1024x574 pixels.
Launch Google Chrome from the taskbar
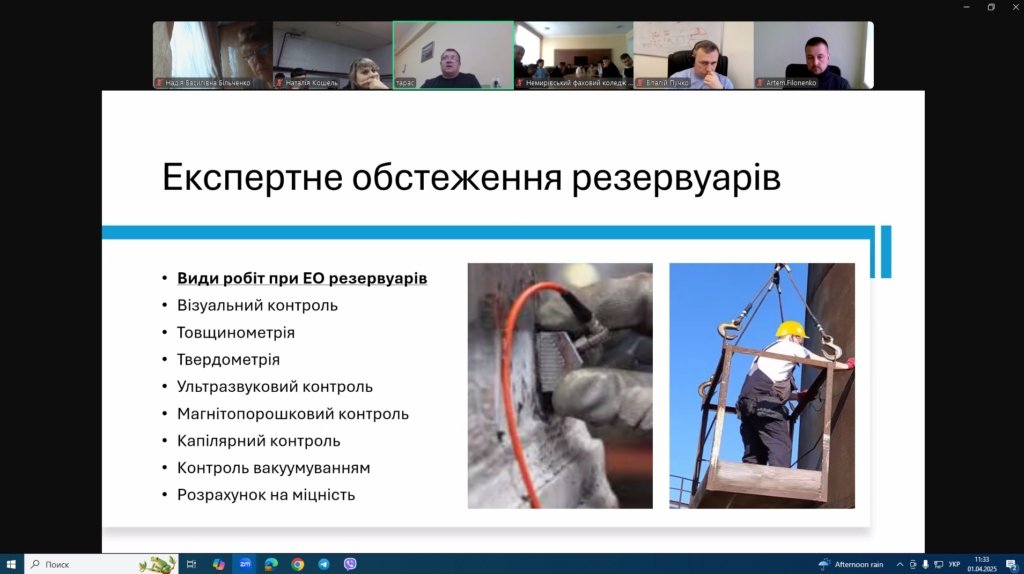click(297, 564)
